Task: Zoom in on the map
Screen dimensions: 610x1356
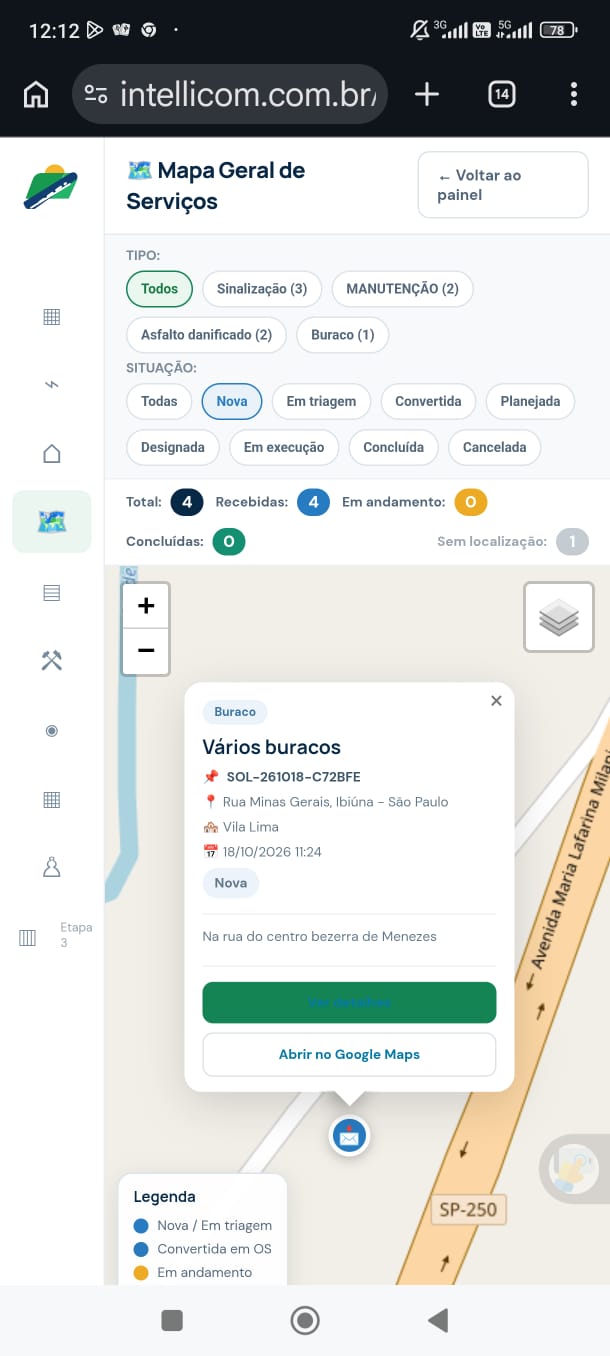Action: pyautogui.click(x=146, y=606)
